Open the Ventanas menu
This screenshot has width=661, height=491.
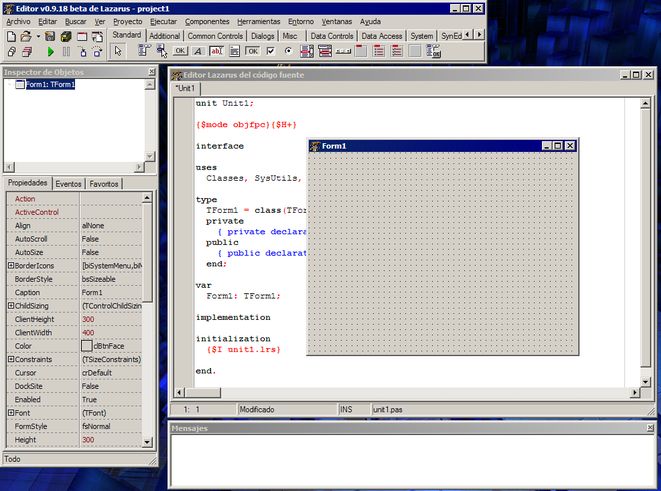point(336,21)
